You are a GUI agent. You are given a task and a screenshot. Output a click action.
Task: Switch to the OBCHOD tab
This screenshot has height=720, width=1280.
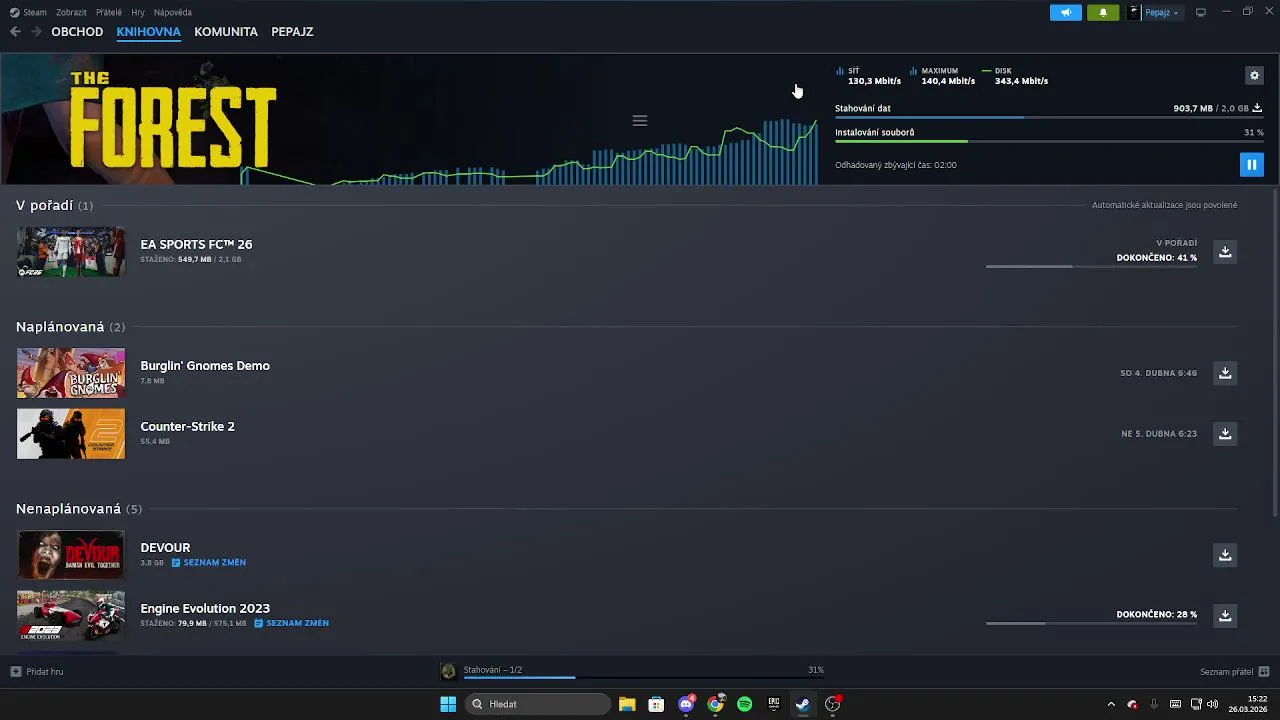tap(77, 31)
